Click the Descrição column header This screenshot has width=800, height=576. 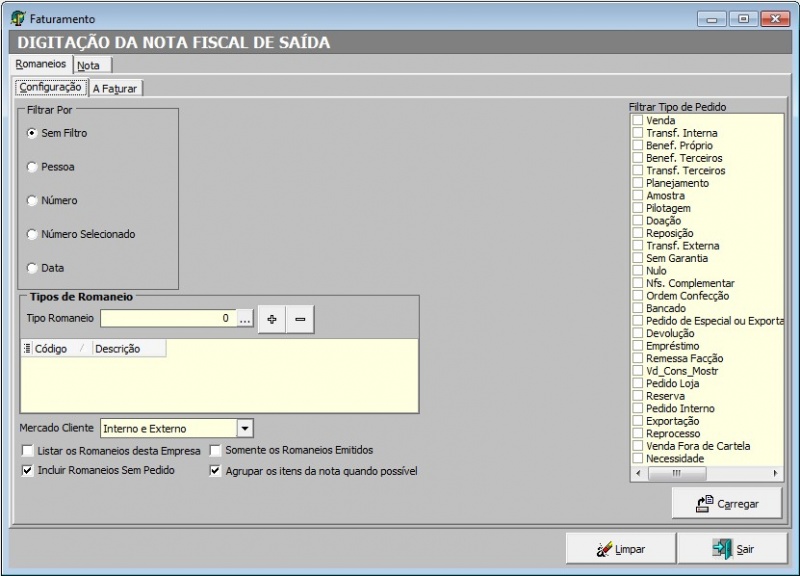point(118,349)
